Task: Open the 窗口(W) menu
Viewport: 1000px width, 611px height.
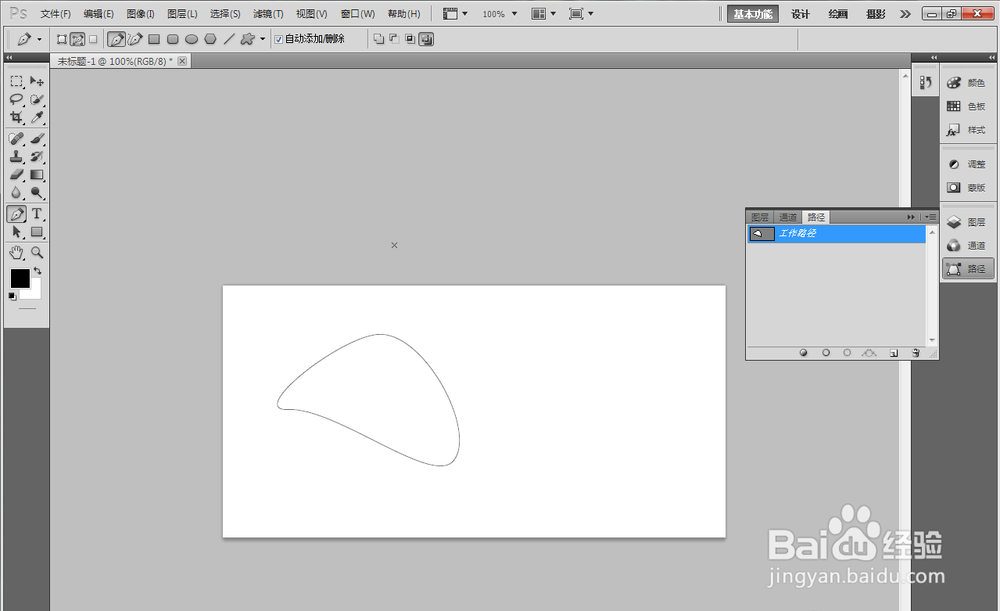Action: tap(357, 13)
